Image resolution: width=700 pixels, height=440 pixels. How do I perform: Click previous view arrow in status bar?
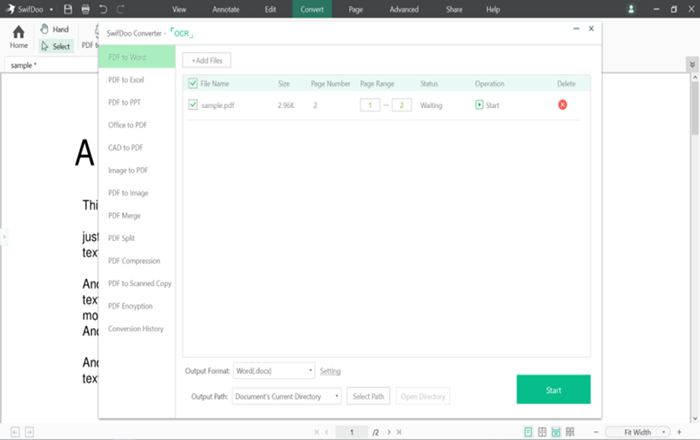pyautogui.click(x=15, y=432)
